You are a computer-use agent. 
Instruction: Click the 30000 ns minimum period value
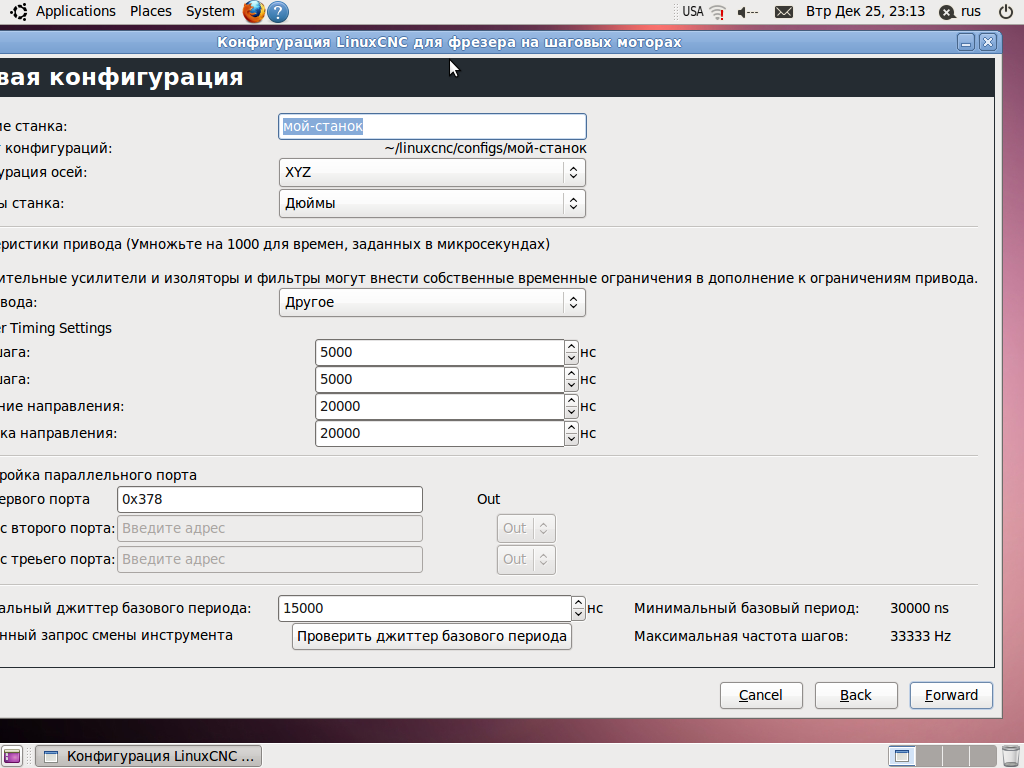click(x=919, y=608)
